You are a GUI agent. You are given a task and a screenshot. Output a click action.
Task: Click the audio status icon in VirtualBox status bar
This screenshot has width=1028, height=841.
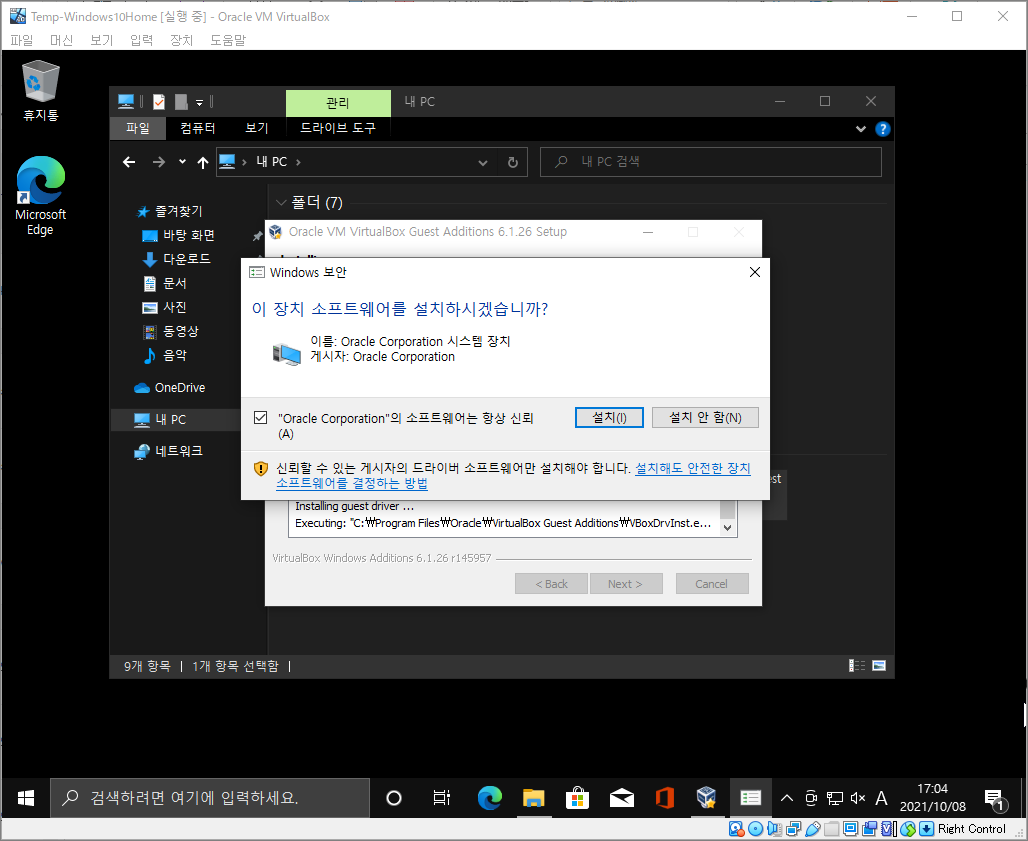774,829
